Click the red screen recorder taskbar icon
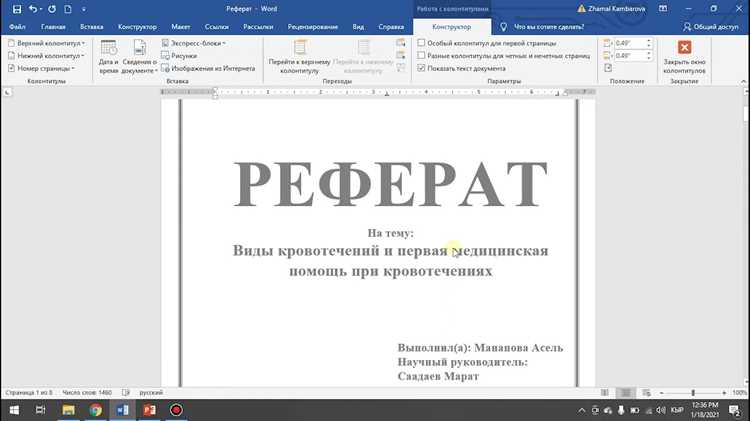The height and width of the screenshot is (421, 750). (176, 410)
